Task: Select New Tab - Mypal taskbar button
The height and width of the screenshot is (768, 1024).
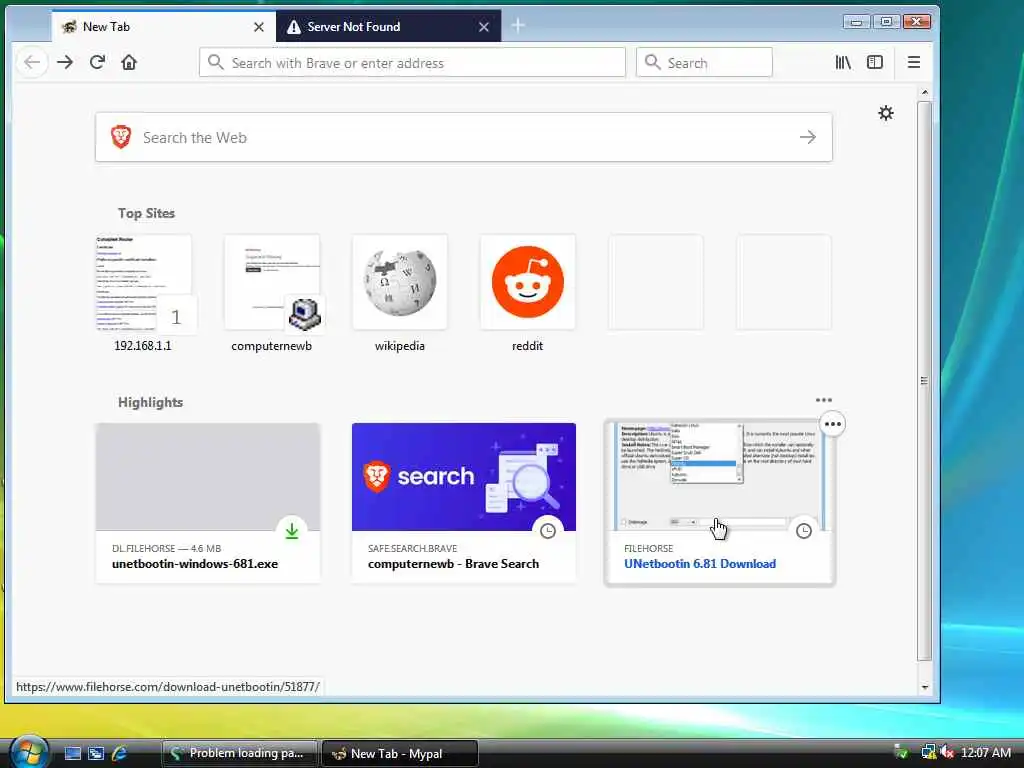Action: tap(400, 753)
